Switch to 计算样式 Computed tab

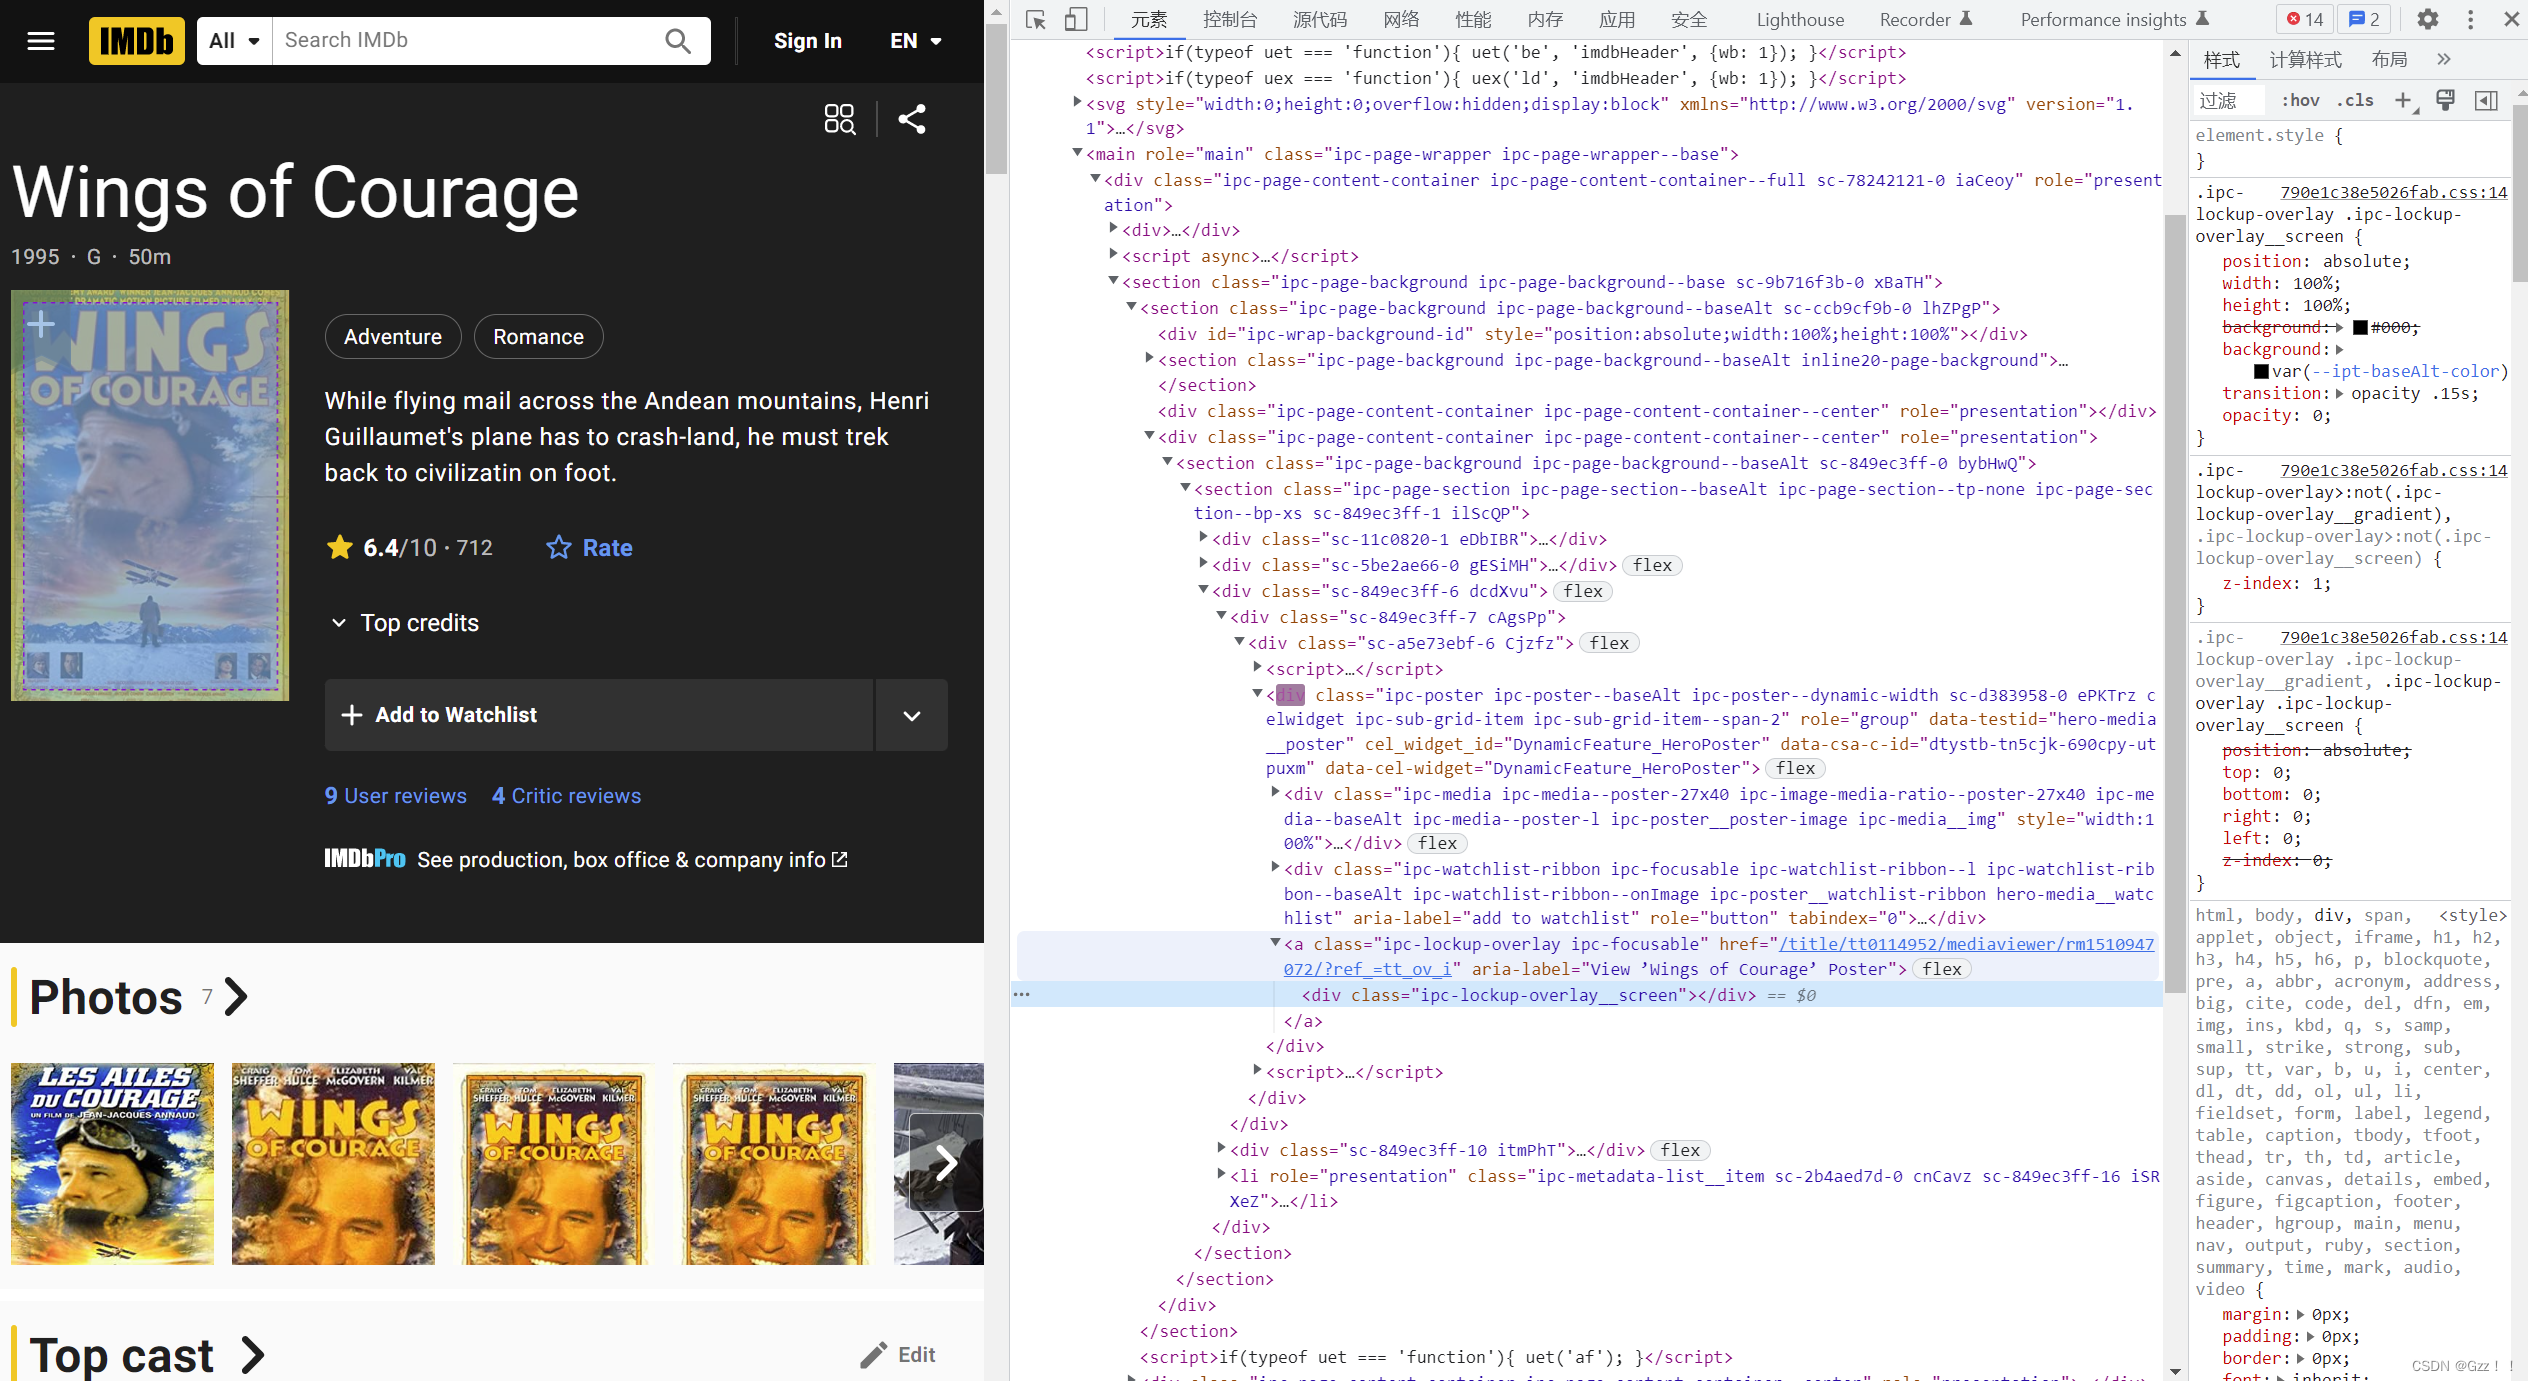tap(2305, 60)
